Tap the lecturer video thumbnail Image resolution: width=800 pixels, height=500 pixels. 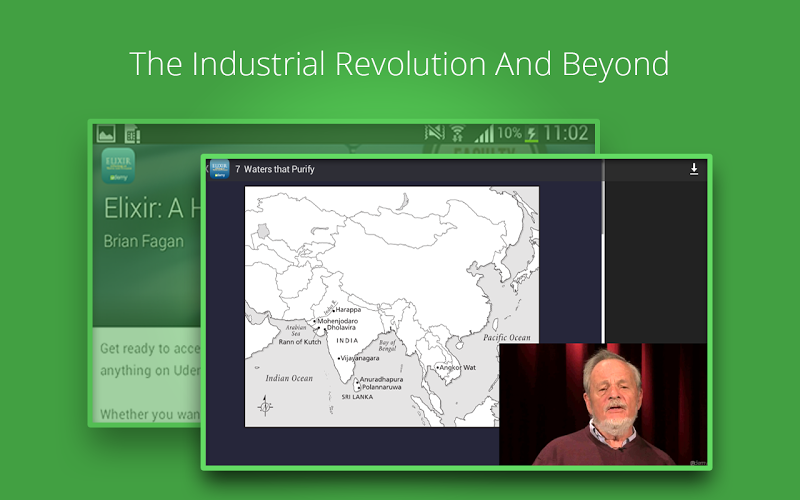(x=603, y=404)
